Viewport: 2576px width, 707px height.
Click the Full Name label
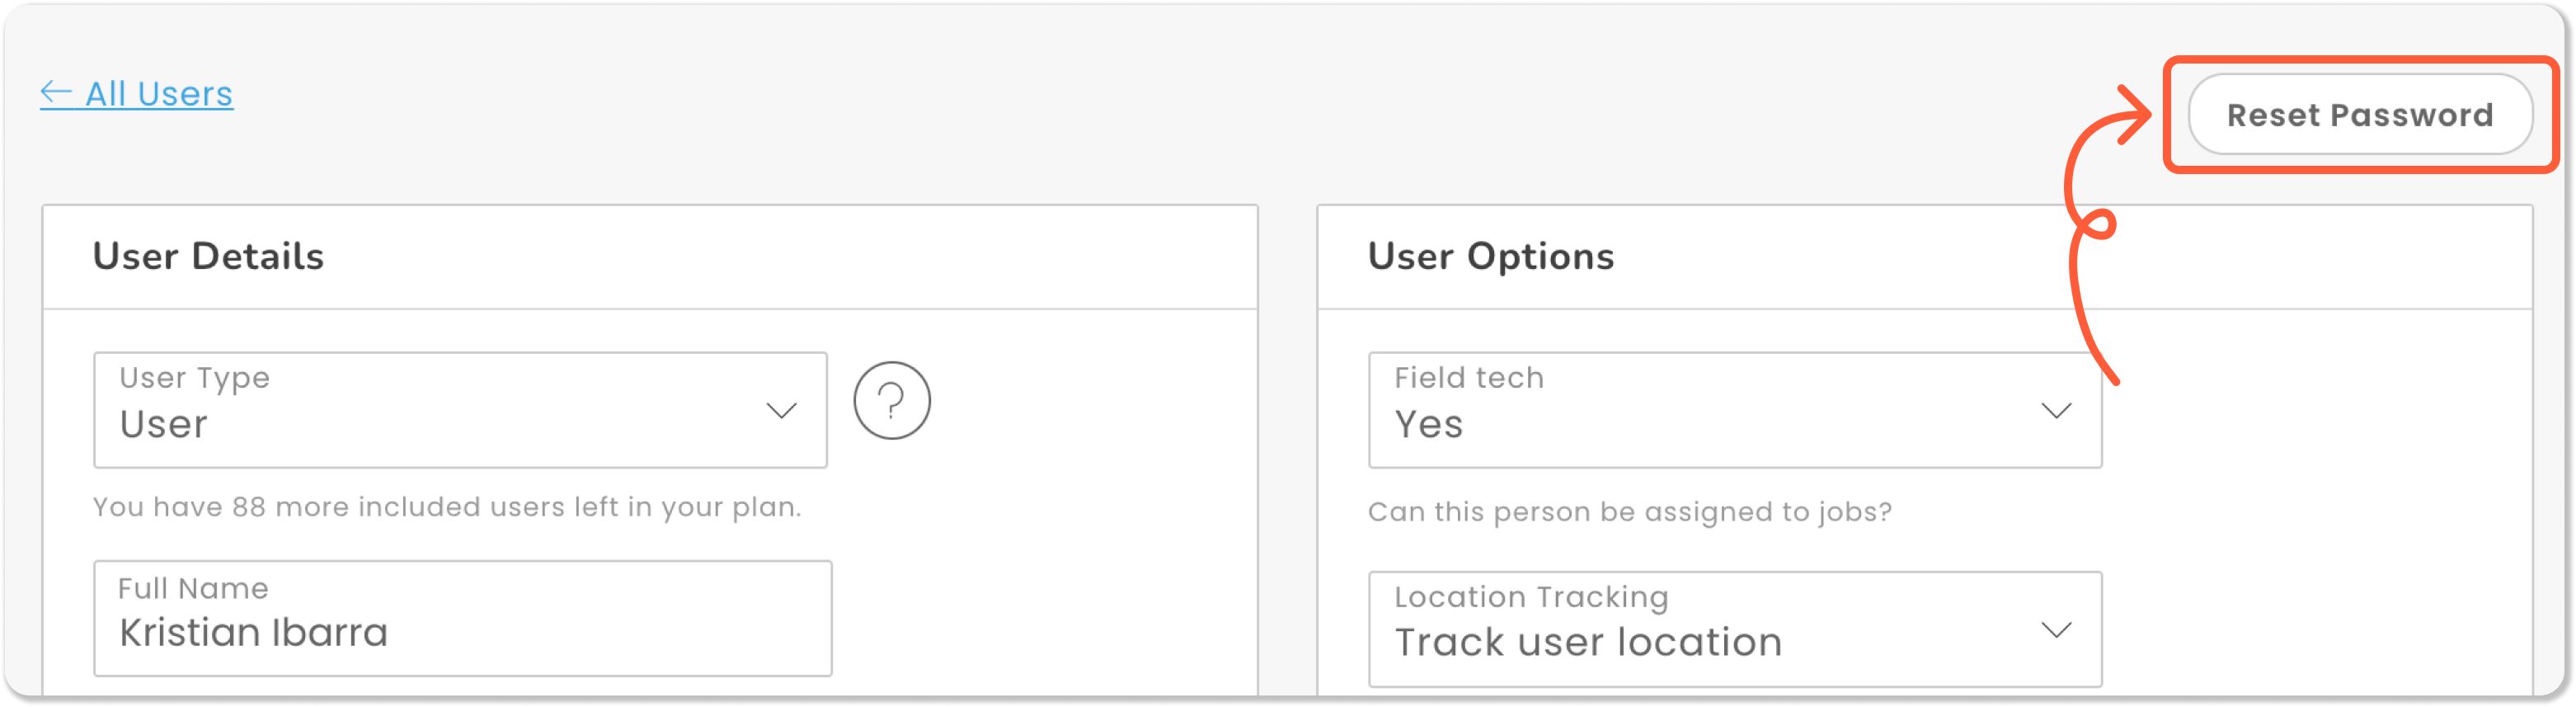(193, 588)
